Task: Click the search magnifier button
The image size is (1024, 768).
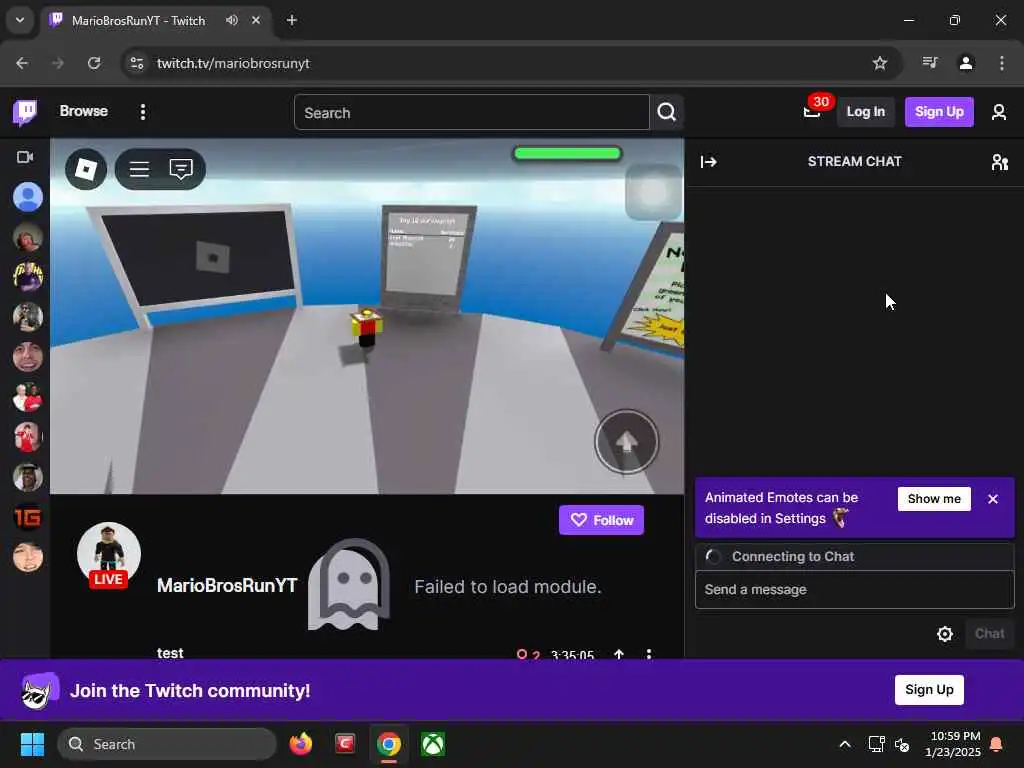Action: click(666, 112)
